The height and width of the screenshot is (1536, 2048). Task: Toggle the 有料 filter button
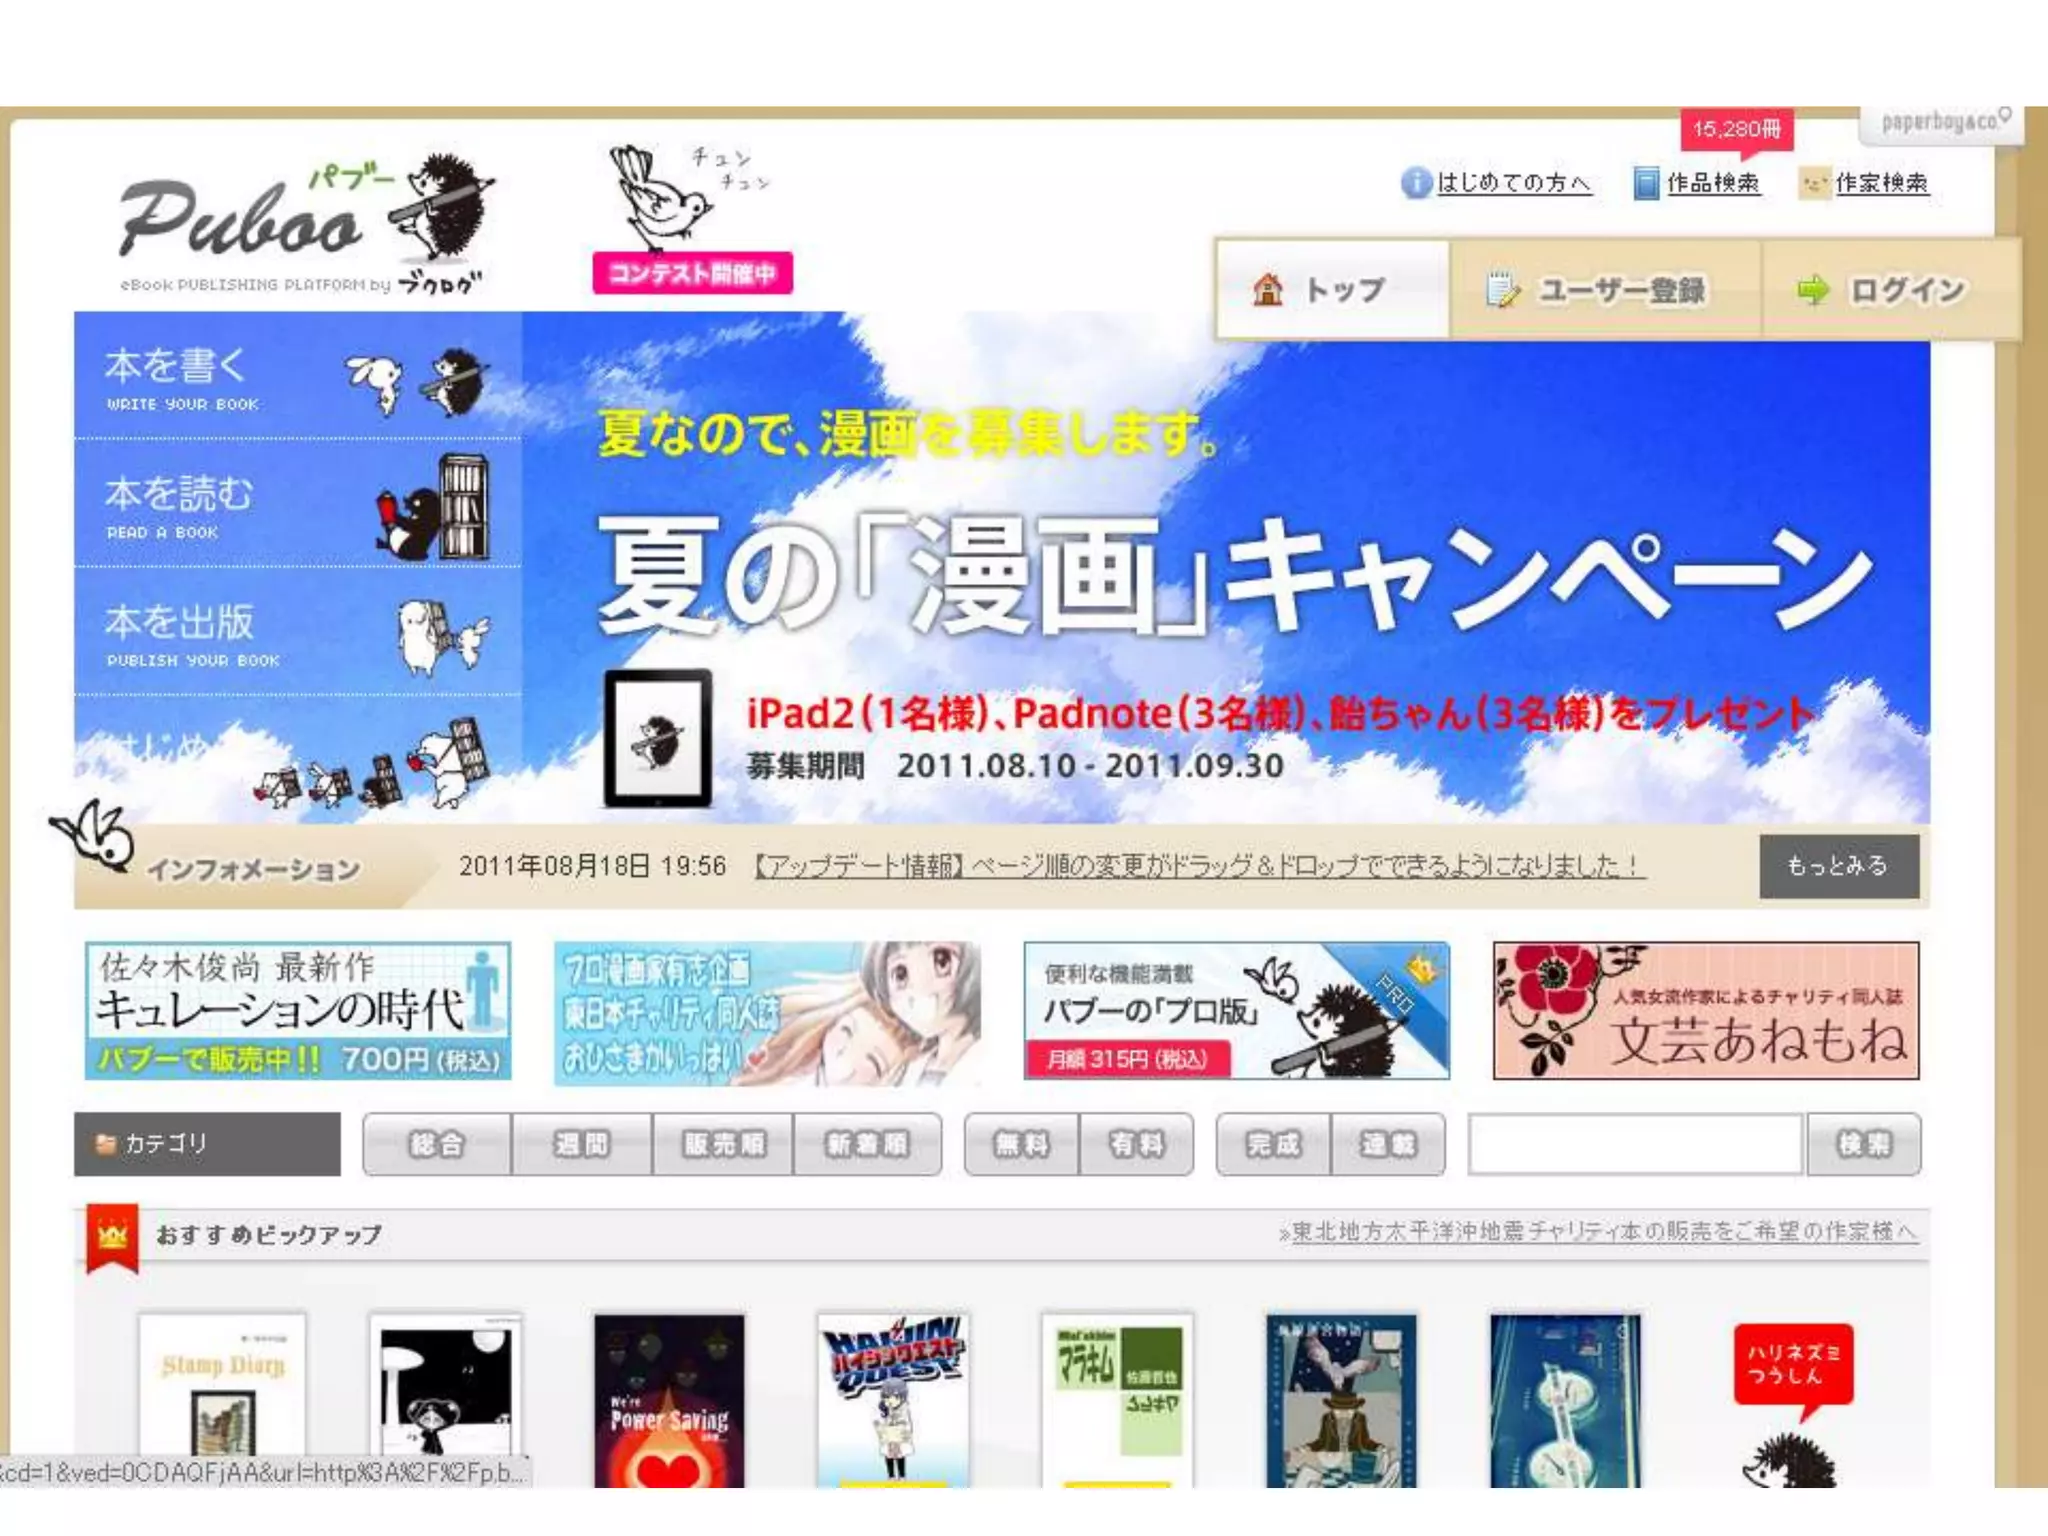pyautogui.click(x=1136, y=1144)
